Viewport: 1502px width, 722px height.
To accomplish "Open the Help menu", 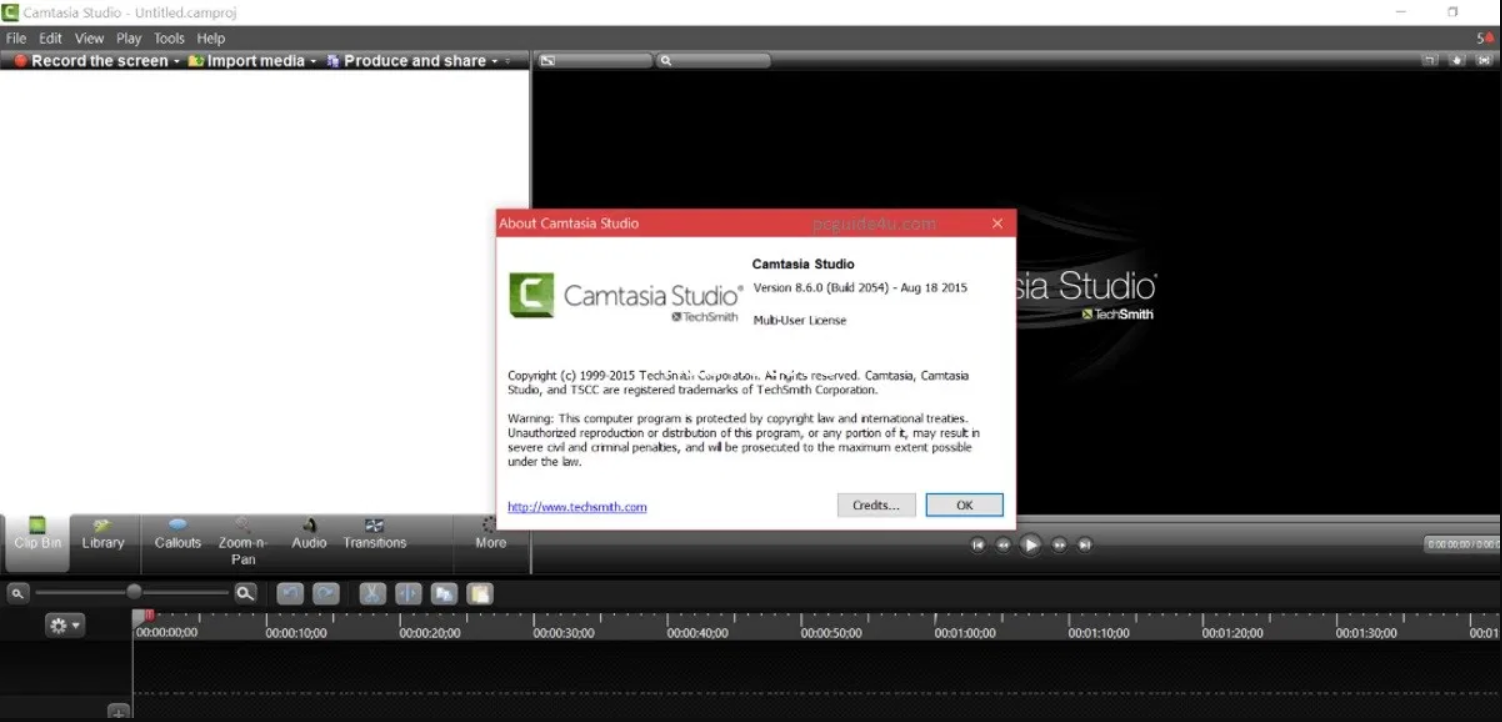I will click(x=211, y=38).
